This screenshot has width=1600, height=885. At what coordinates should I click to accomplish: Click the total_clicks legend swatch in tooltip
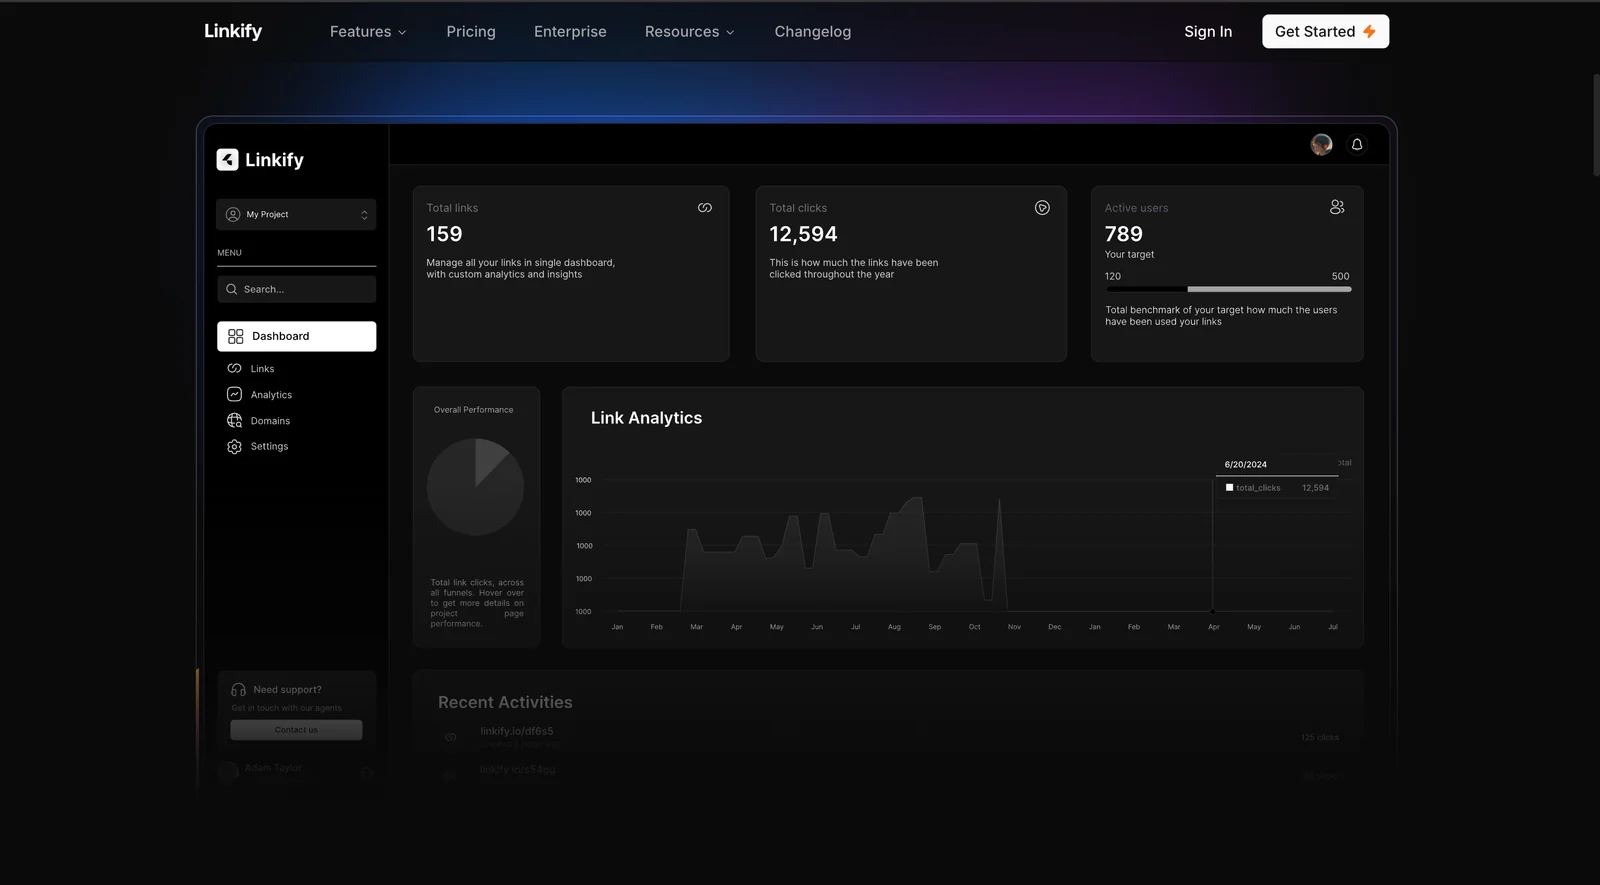(1229, 487)
